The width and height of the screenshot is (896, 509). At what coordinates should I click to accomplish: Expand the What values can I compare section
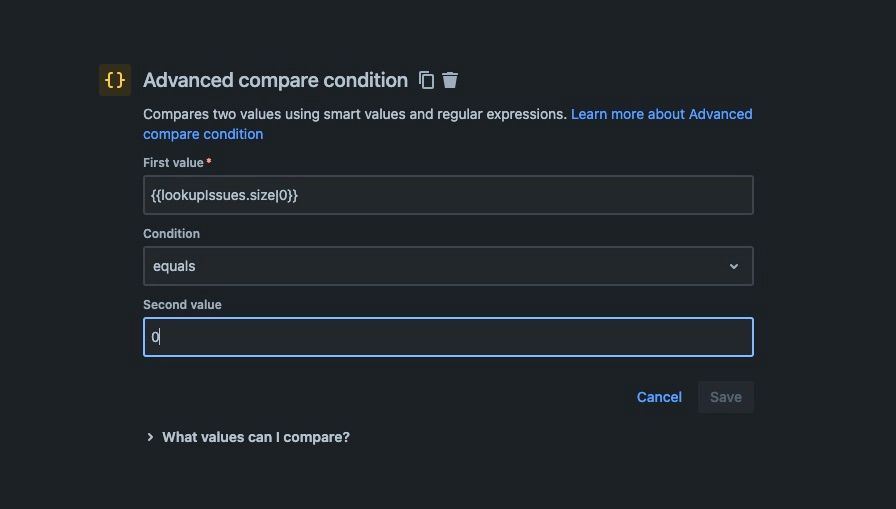(x=255, y=437)
